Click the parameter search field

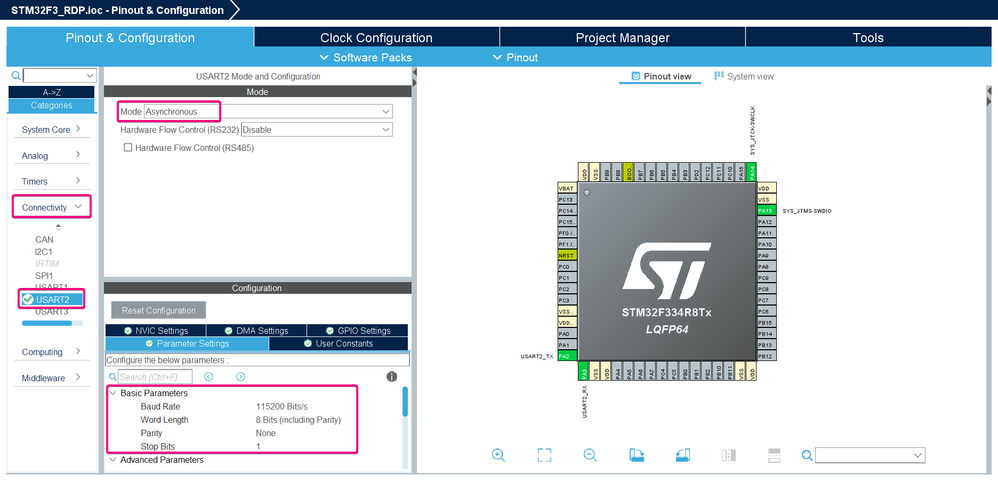(156, 377)
